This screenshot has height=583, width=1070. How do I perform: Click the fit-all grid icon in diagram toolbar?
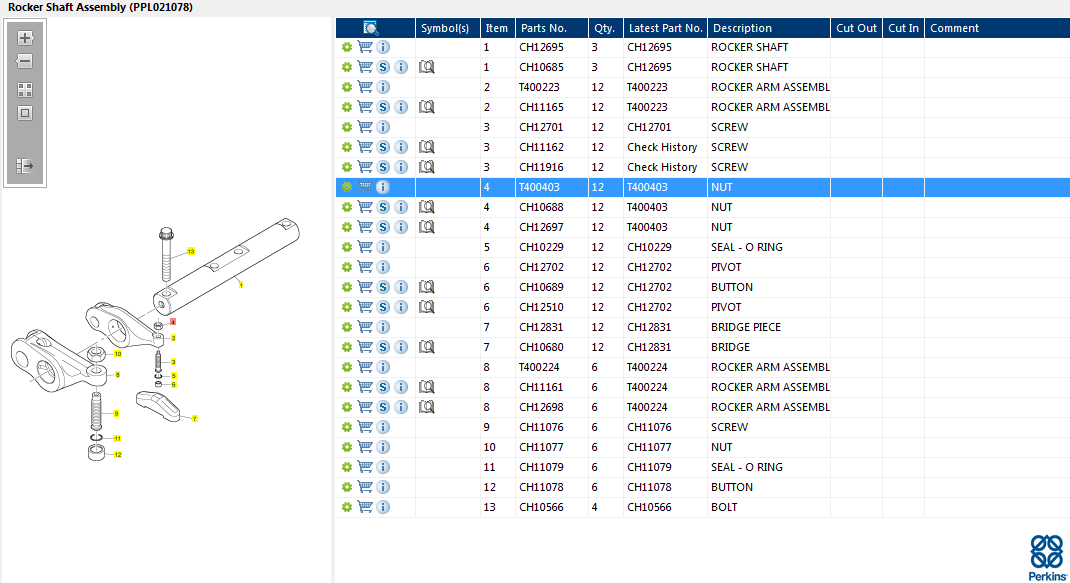click(25, 90)
